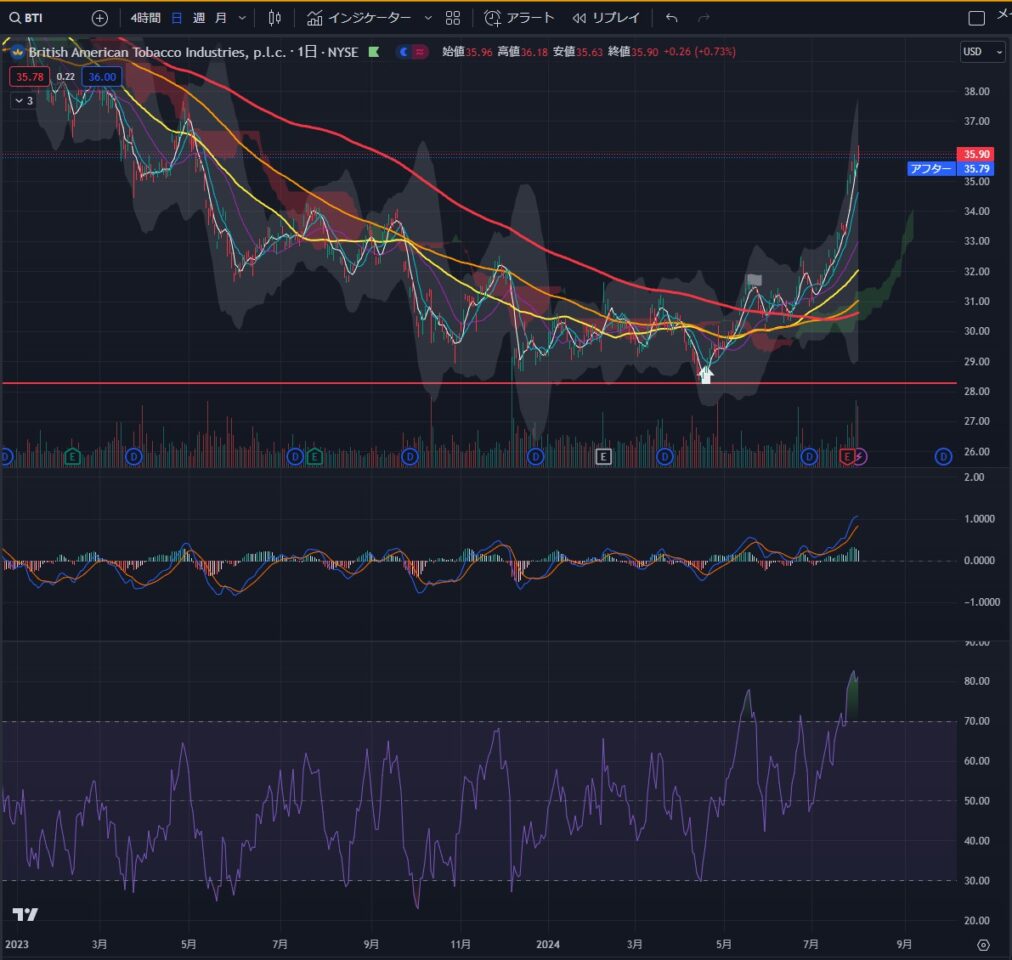Click the blue アフター after-hours price label
1012x960 pixels.
click(x=951, y=169)
